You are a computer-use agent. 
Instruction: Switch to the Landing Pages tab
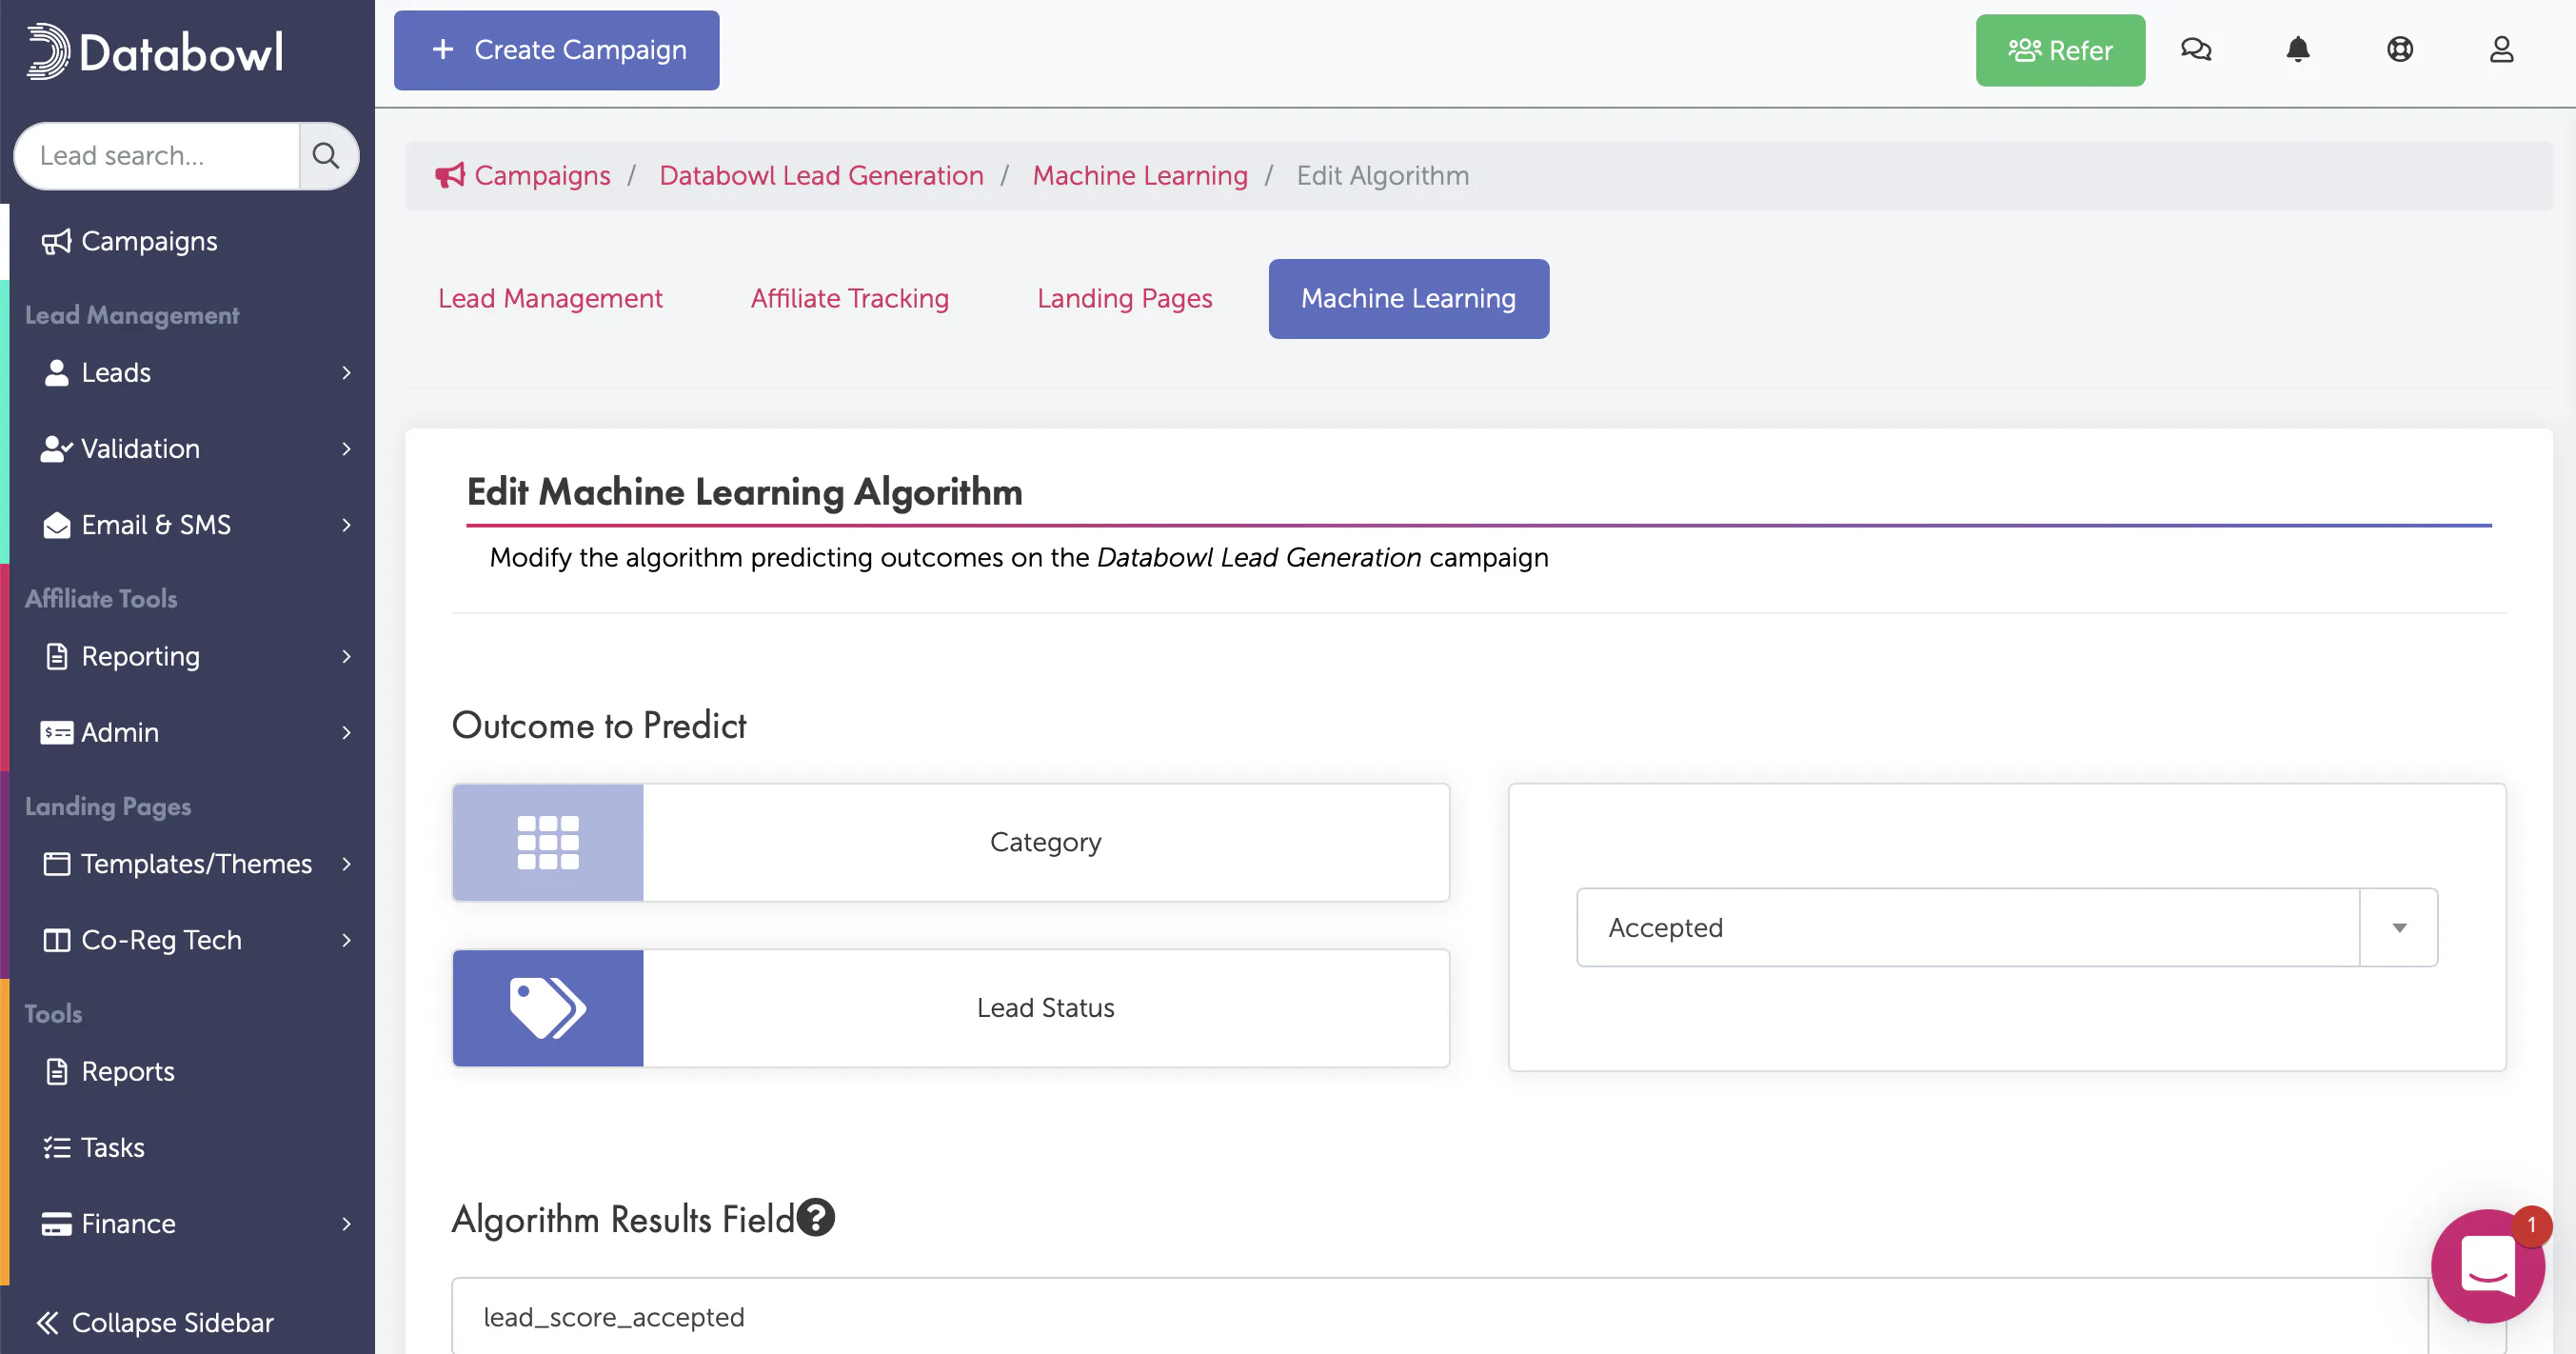point(1124,298)
